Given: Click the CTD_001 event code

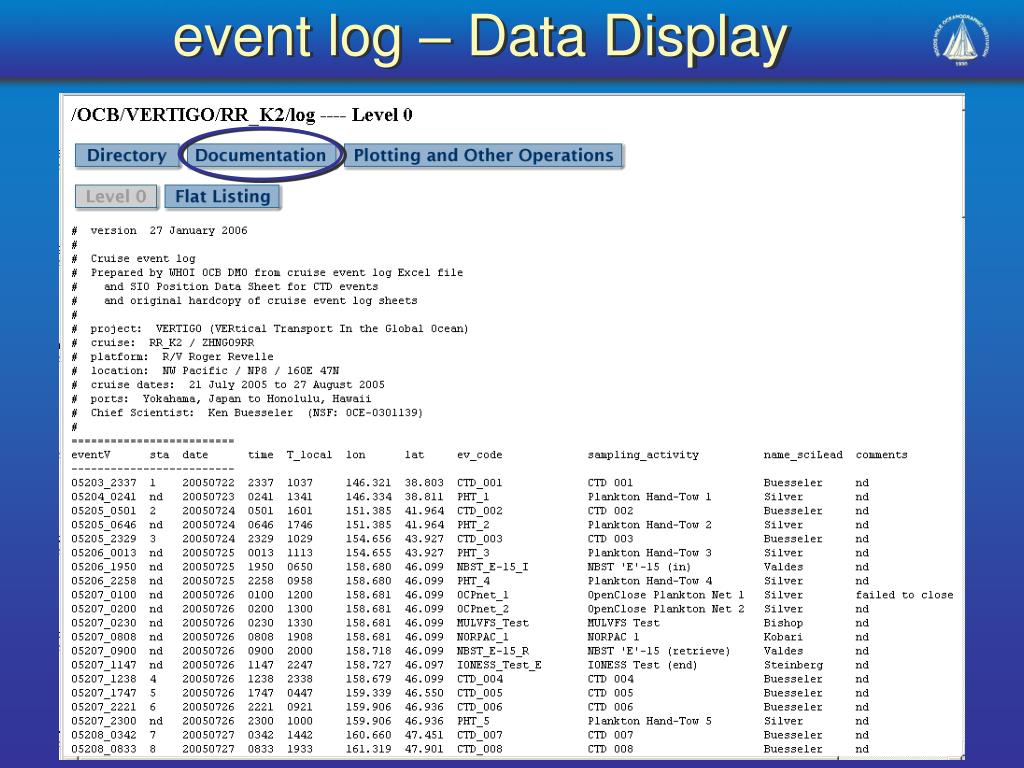Looking at the screenshot, I should (x=480, y=483).
